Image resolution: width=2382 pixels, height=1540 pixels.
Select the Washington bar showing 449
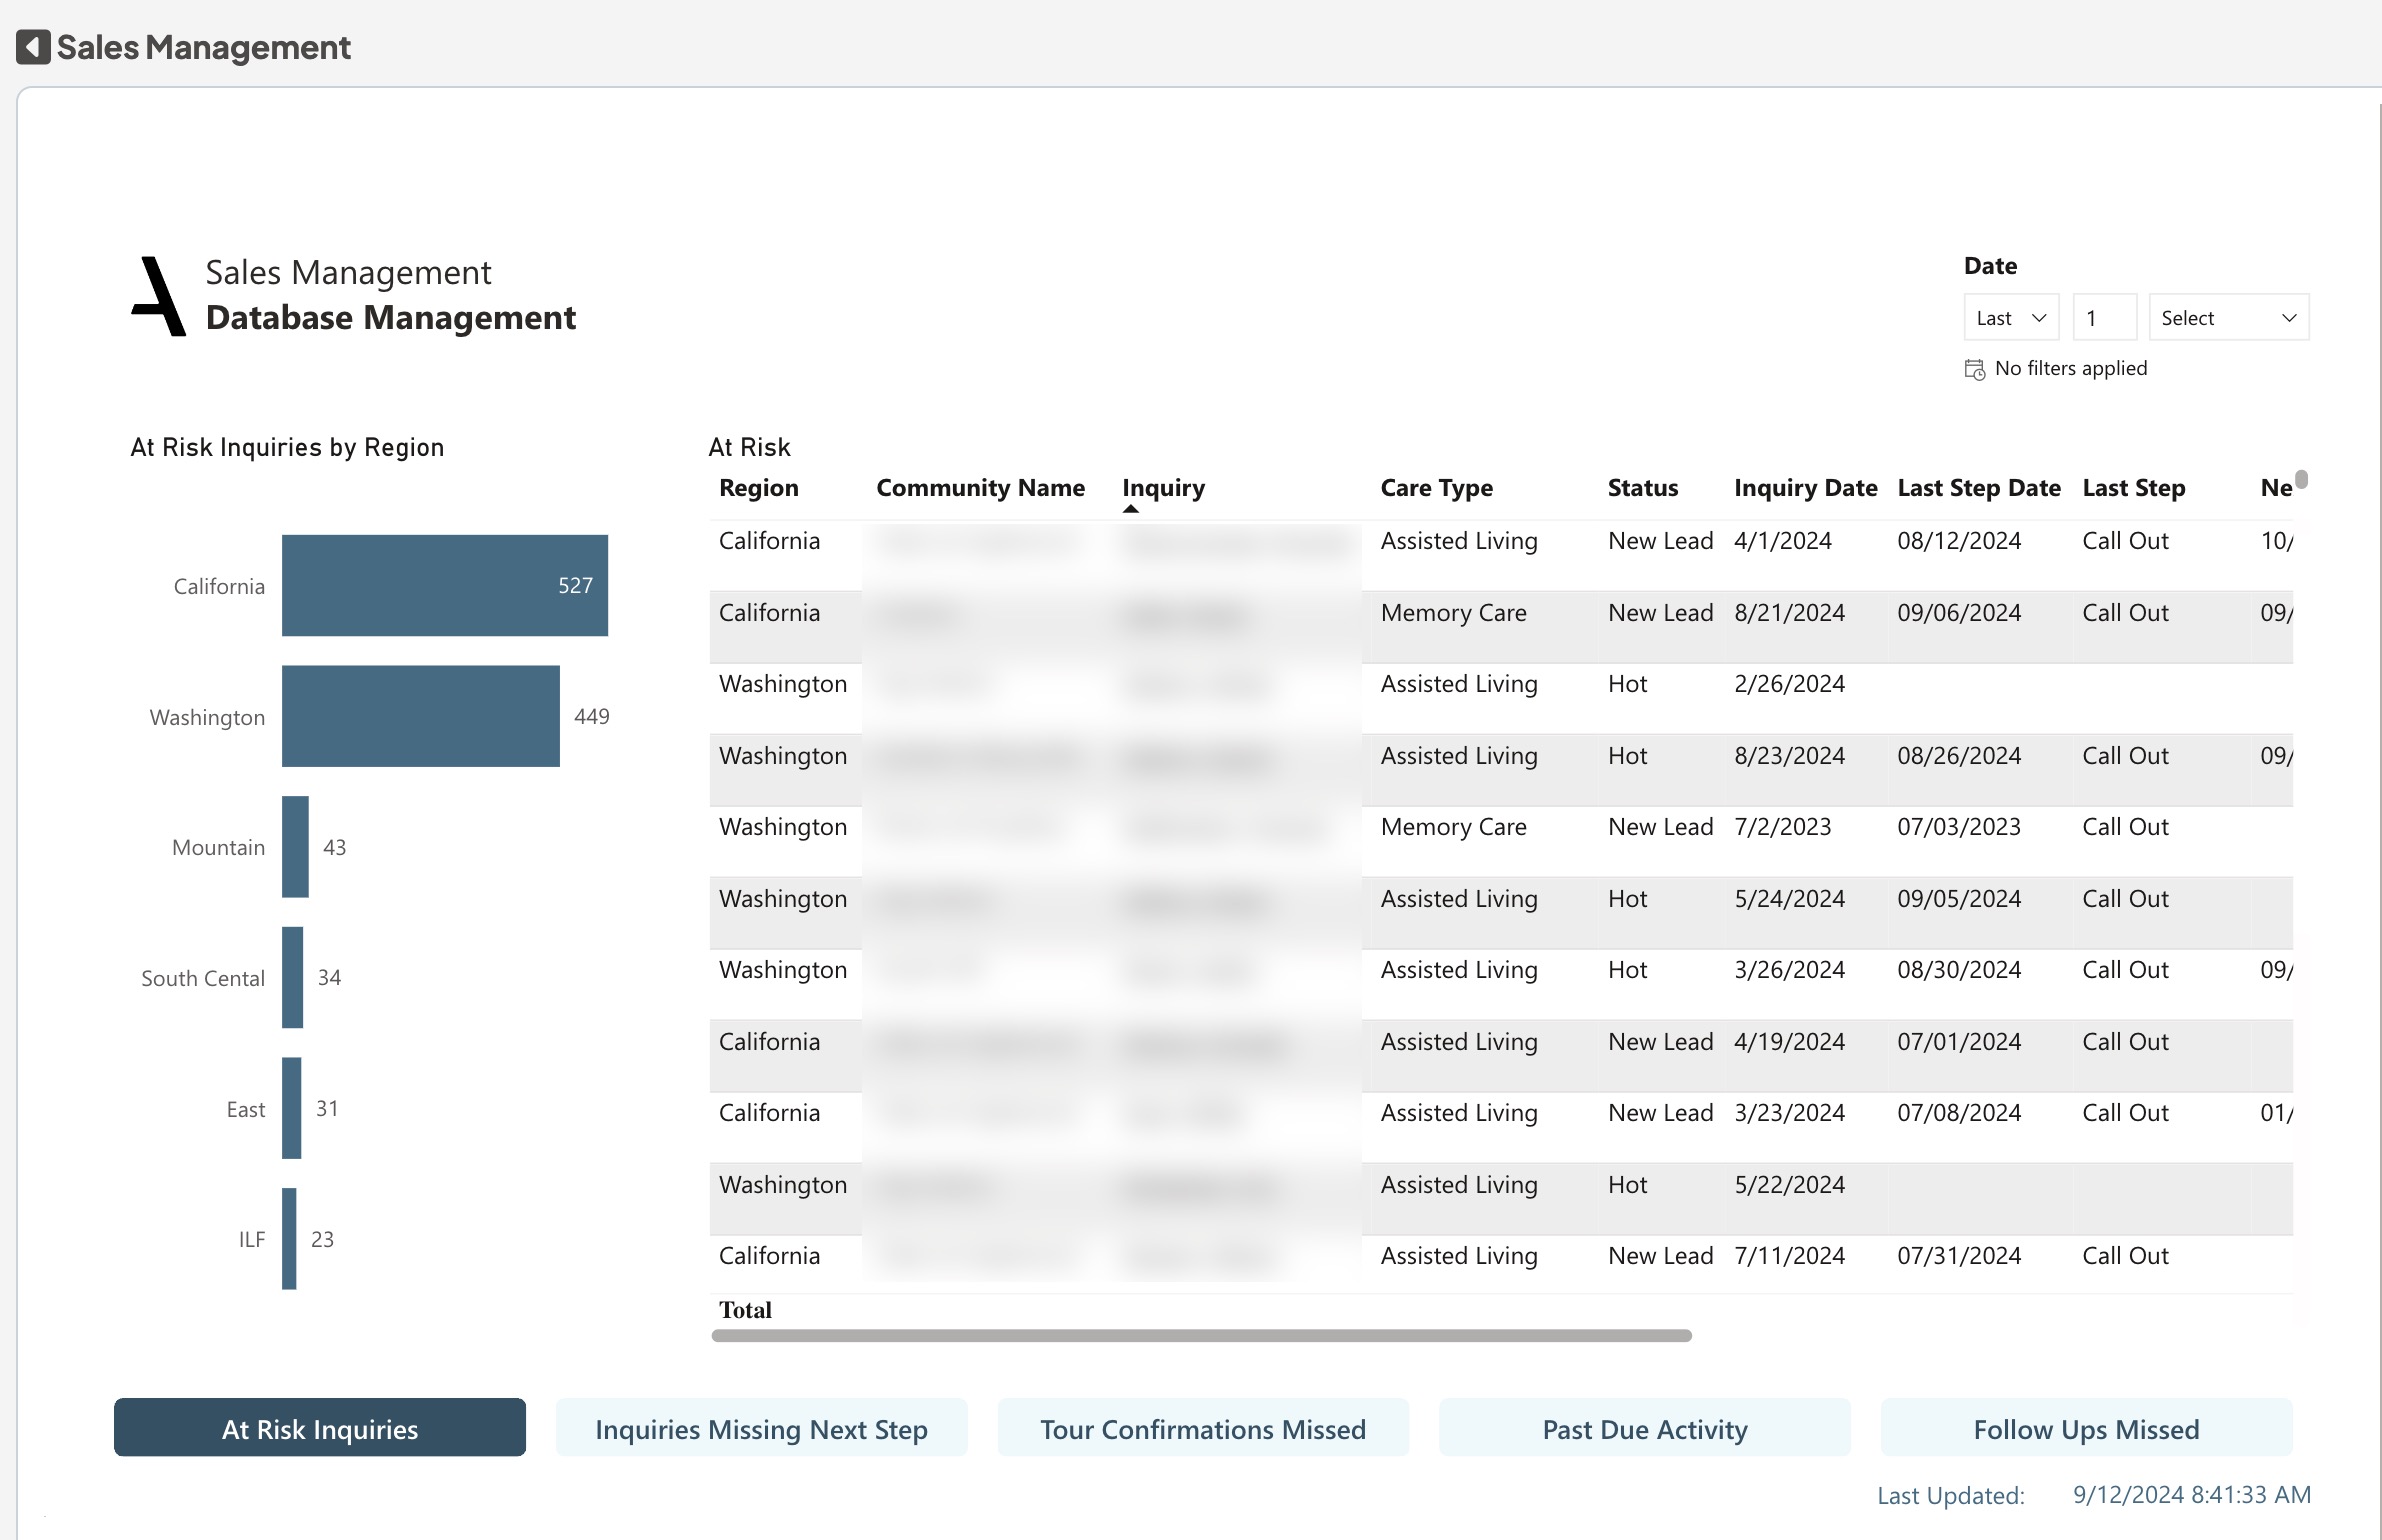click(x=420, y=716)
